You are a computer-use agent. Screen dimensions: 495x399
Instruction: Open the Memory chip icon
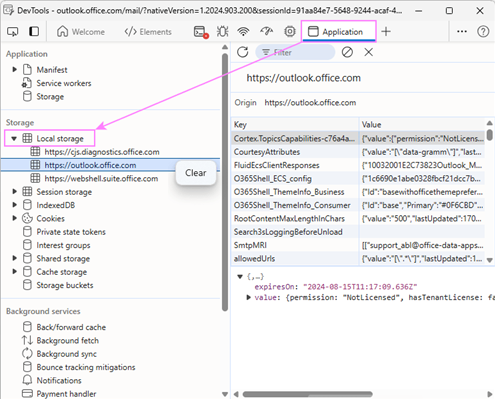(x=290, y=32)
